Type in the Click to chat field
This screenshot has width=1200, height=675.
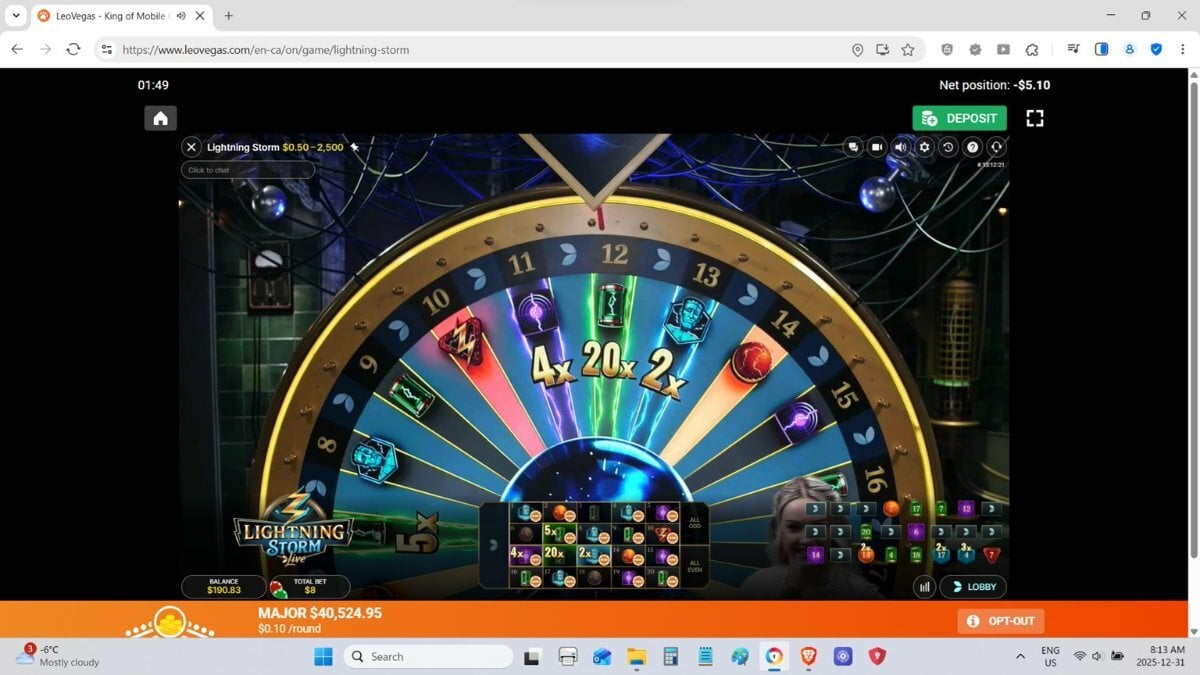point(247,170)
